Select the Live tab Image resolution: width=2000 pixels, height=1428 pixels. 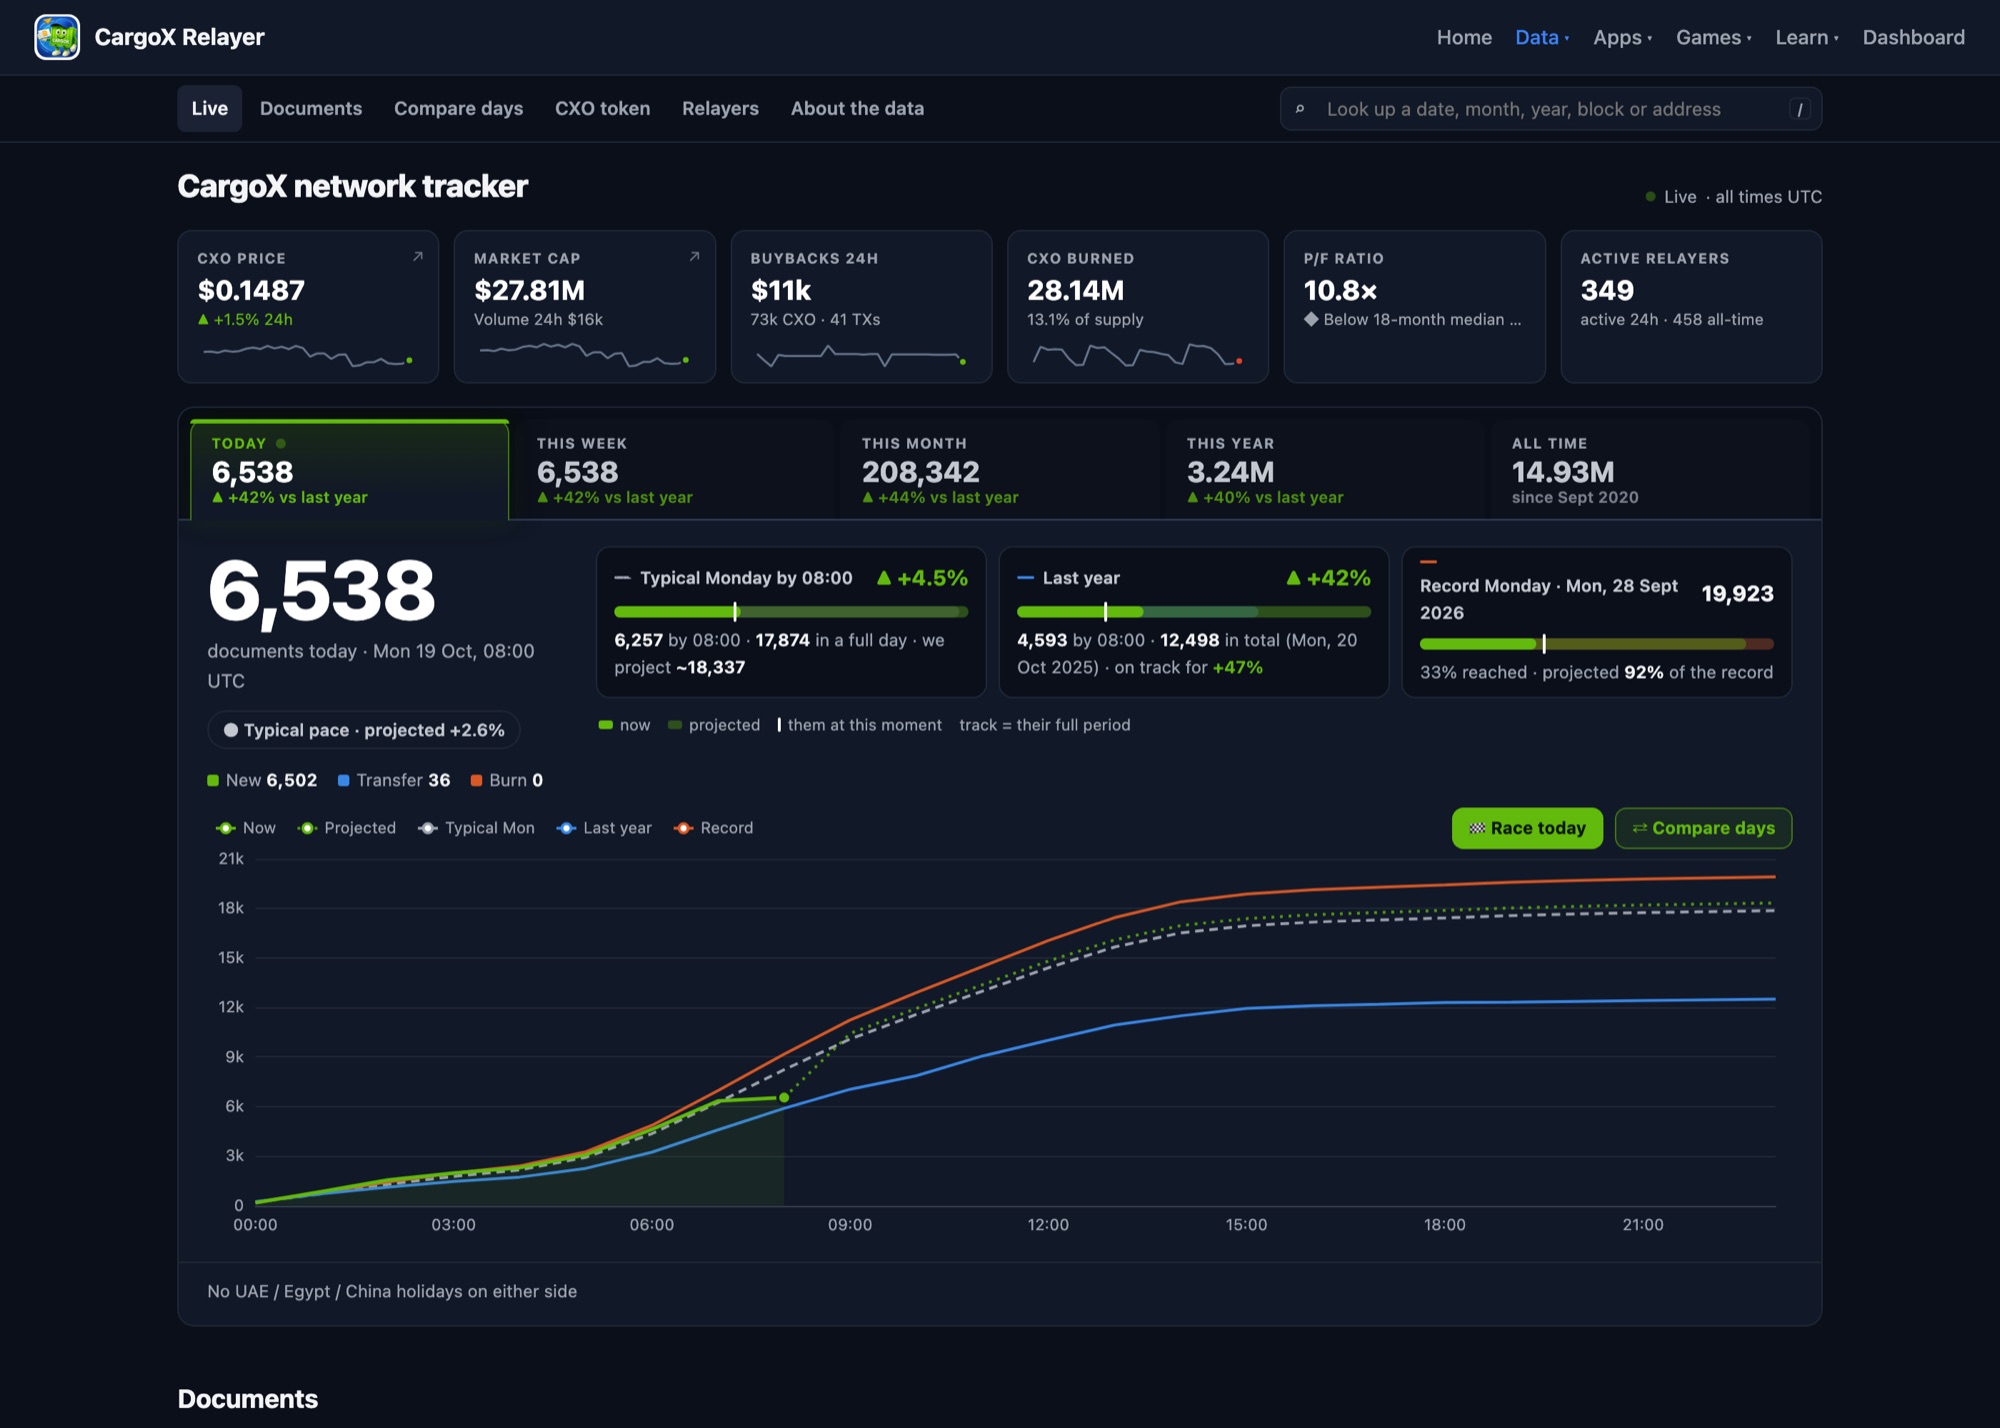click(x=210, y=108)
